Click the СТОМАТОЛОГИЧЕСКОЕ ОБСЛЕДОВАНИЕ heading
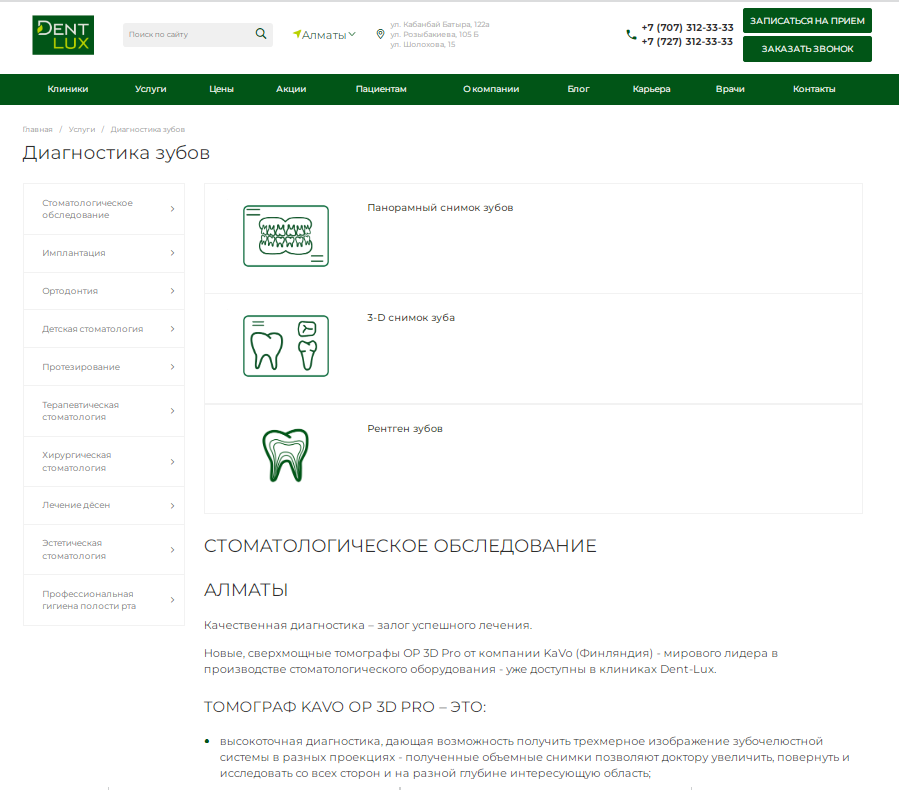The height and width of the screenshot is (790, 899). pos(400,546)
